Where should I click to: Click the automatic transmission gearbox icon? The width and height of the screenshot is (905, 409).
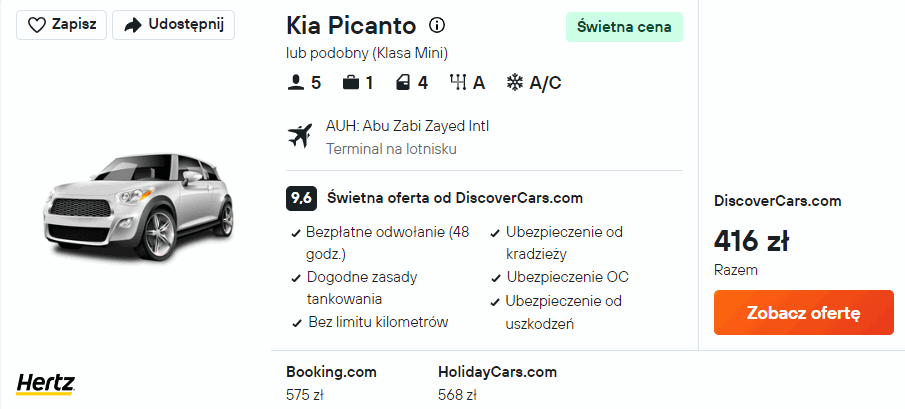click(460, 83)
